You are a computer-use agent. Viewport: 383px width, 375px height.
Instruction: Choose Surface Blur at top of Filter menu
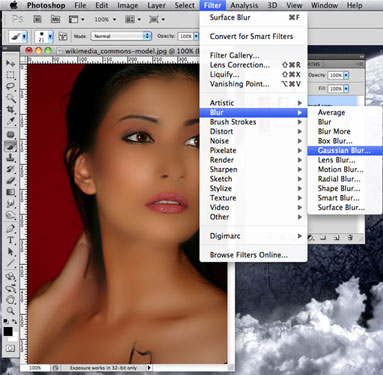[x=253, y=17]
